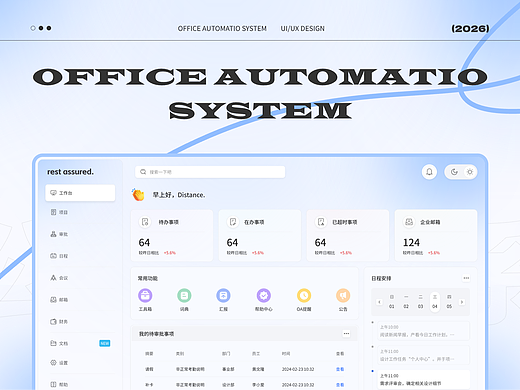Click the "UI/UX DESIGN" header text

302,29
